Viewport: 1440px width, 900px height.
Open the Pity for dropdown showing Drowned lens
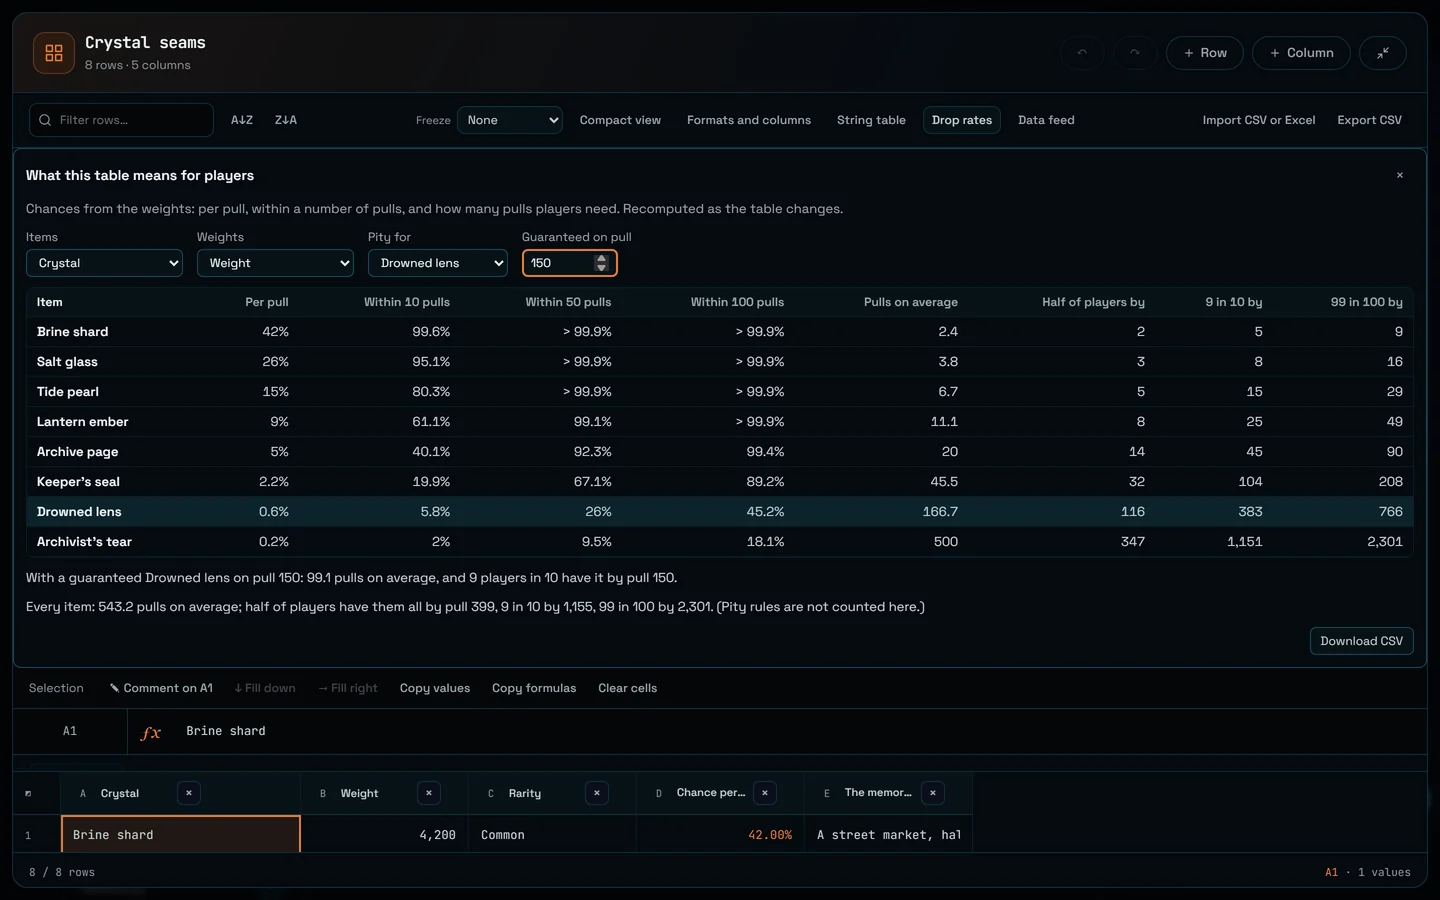coord(438,263)
